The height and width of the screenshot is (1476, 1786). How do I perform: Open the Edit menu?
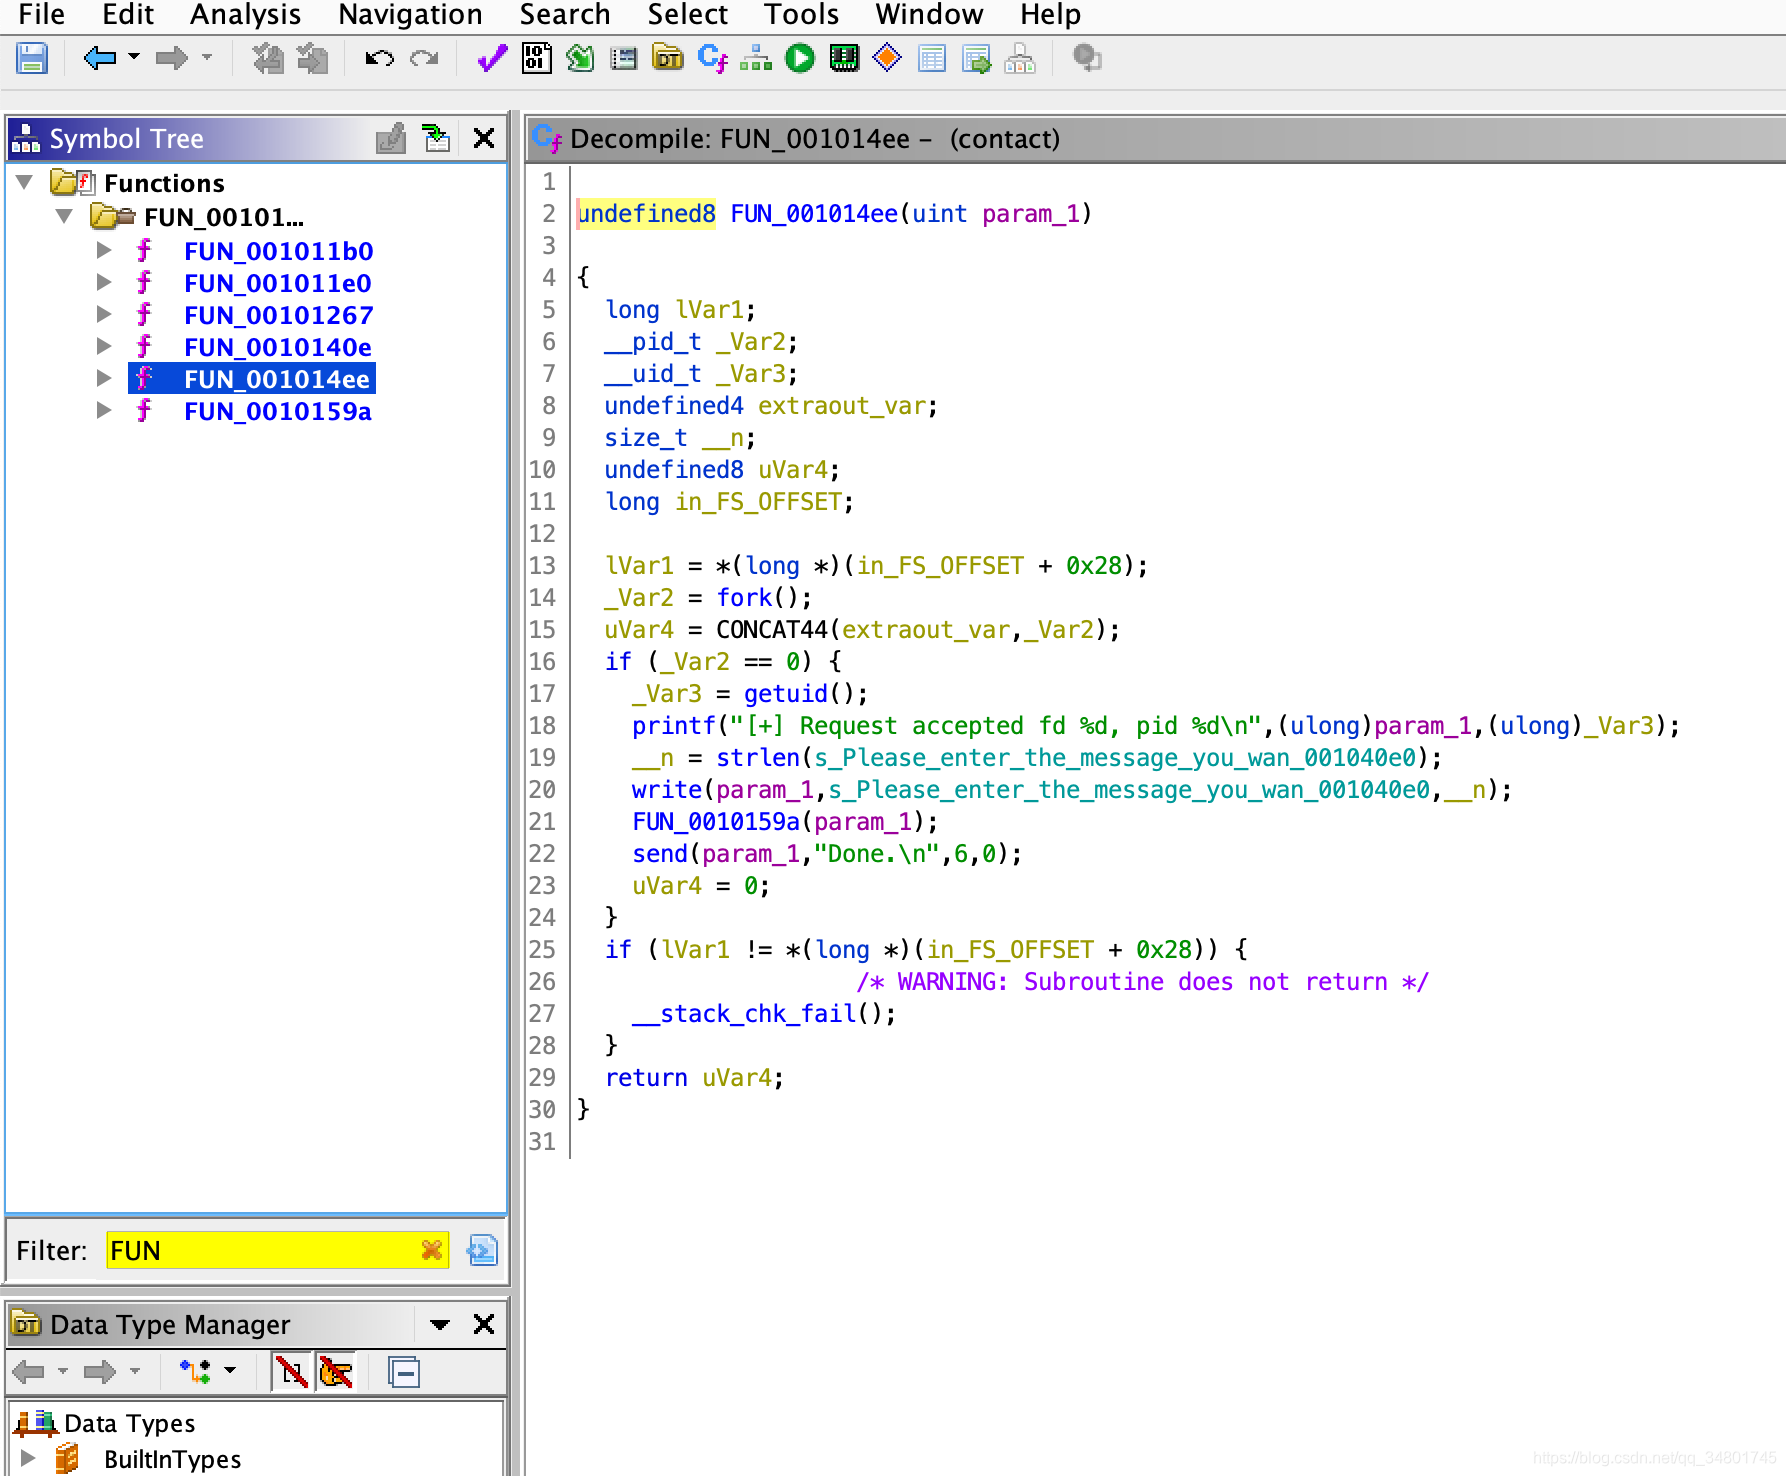click(128, 14)
